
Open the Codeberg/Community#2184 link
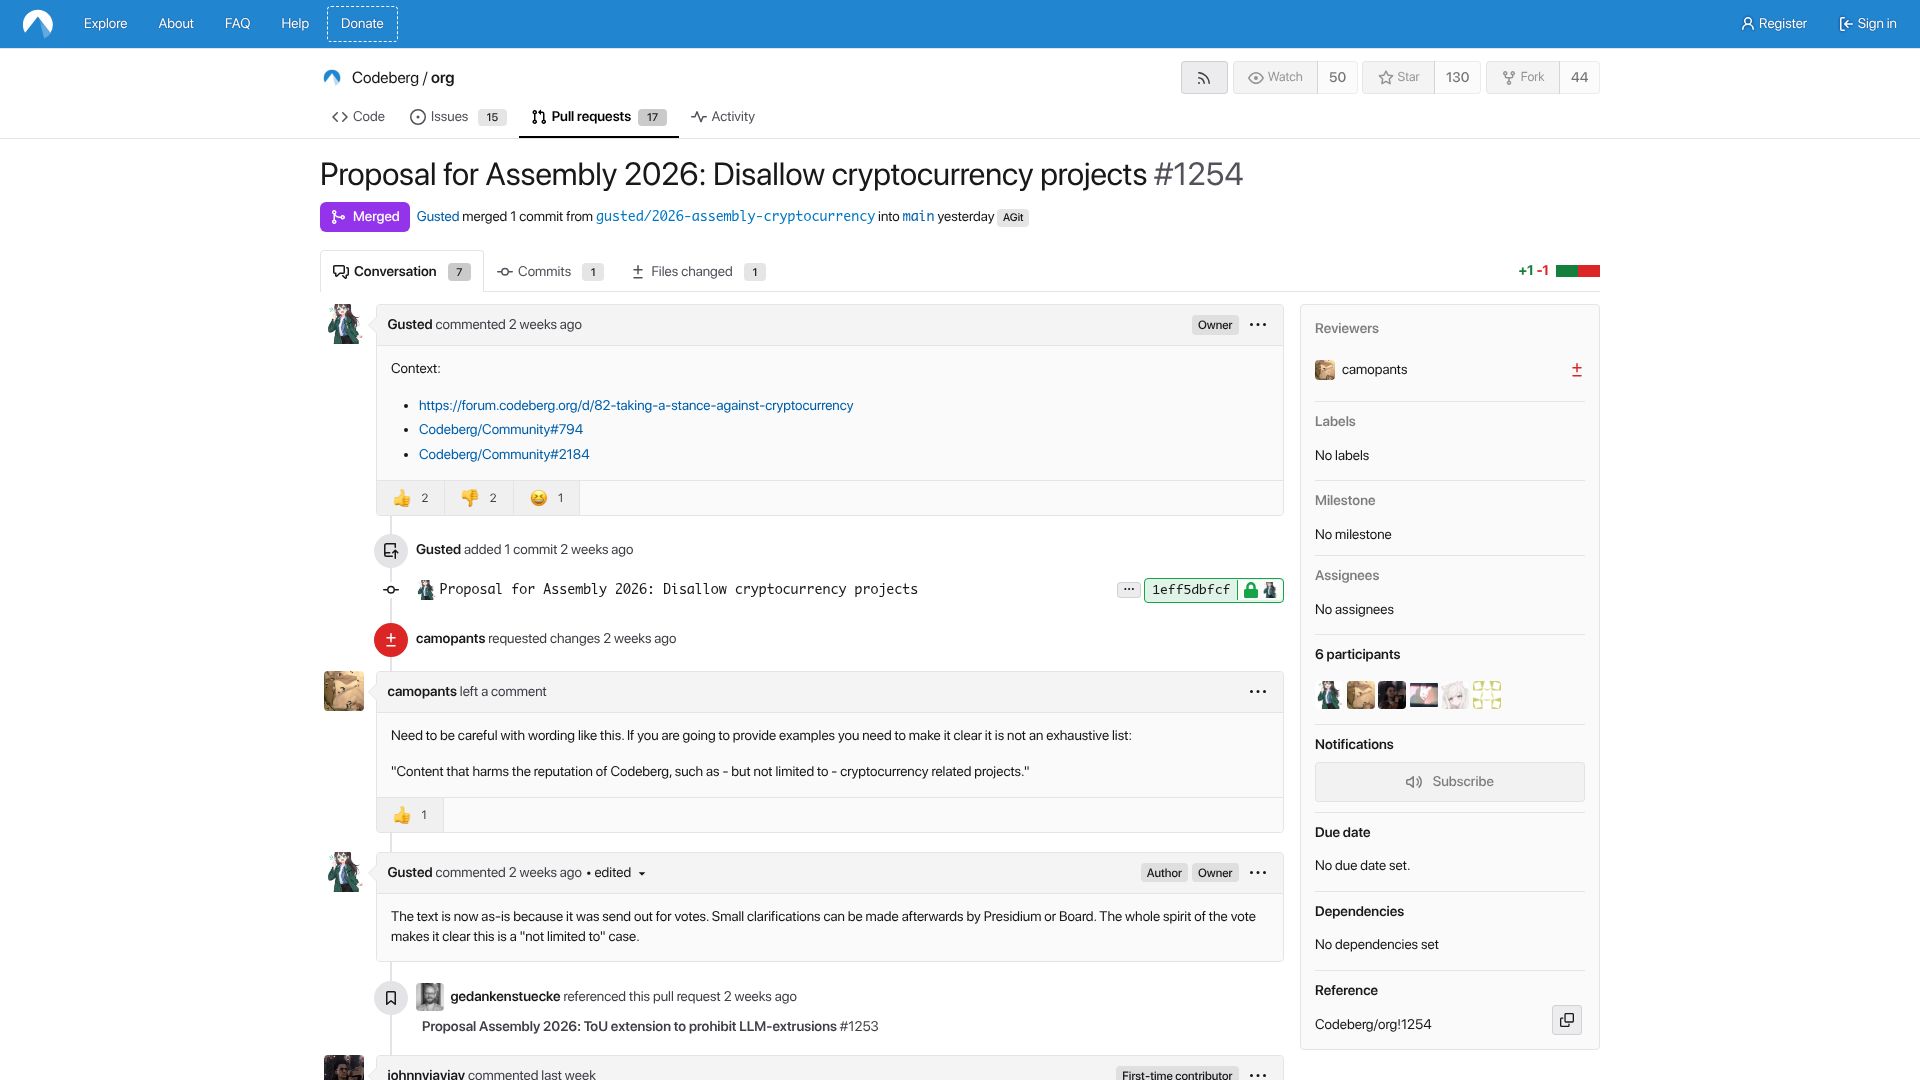point(504,455)
